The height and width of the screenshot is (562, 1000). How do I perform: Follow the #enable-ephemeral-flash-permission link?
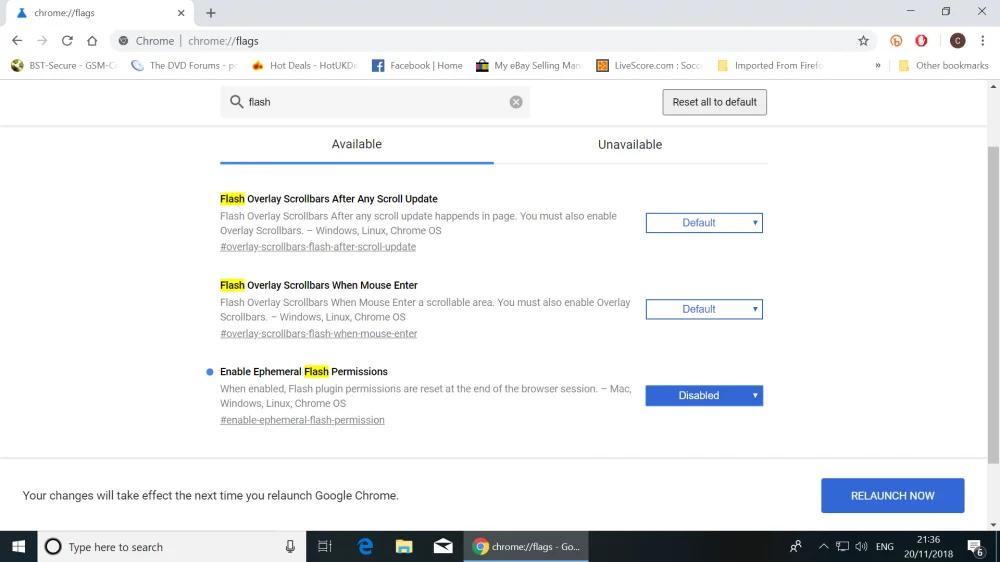coord(302,420)
